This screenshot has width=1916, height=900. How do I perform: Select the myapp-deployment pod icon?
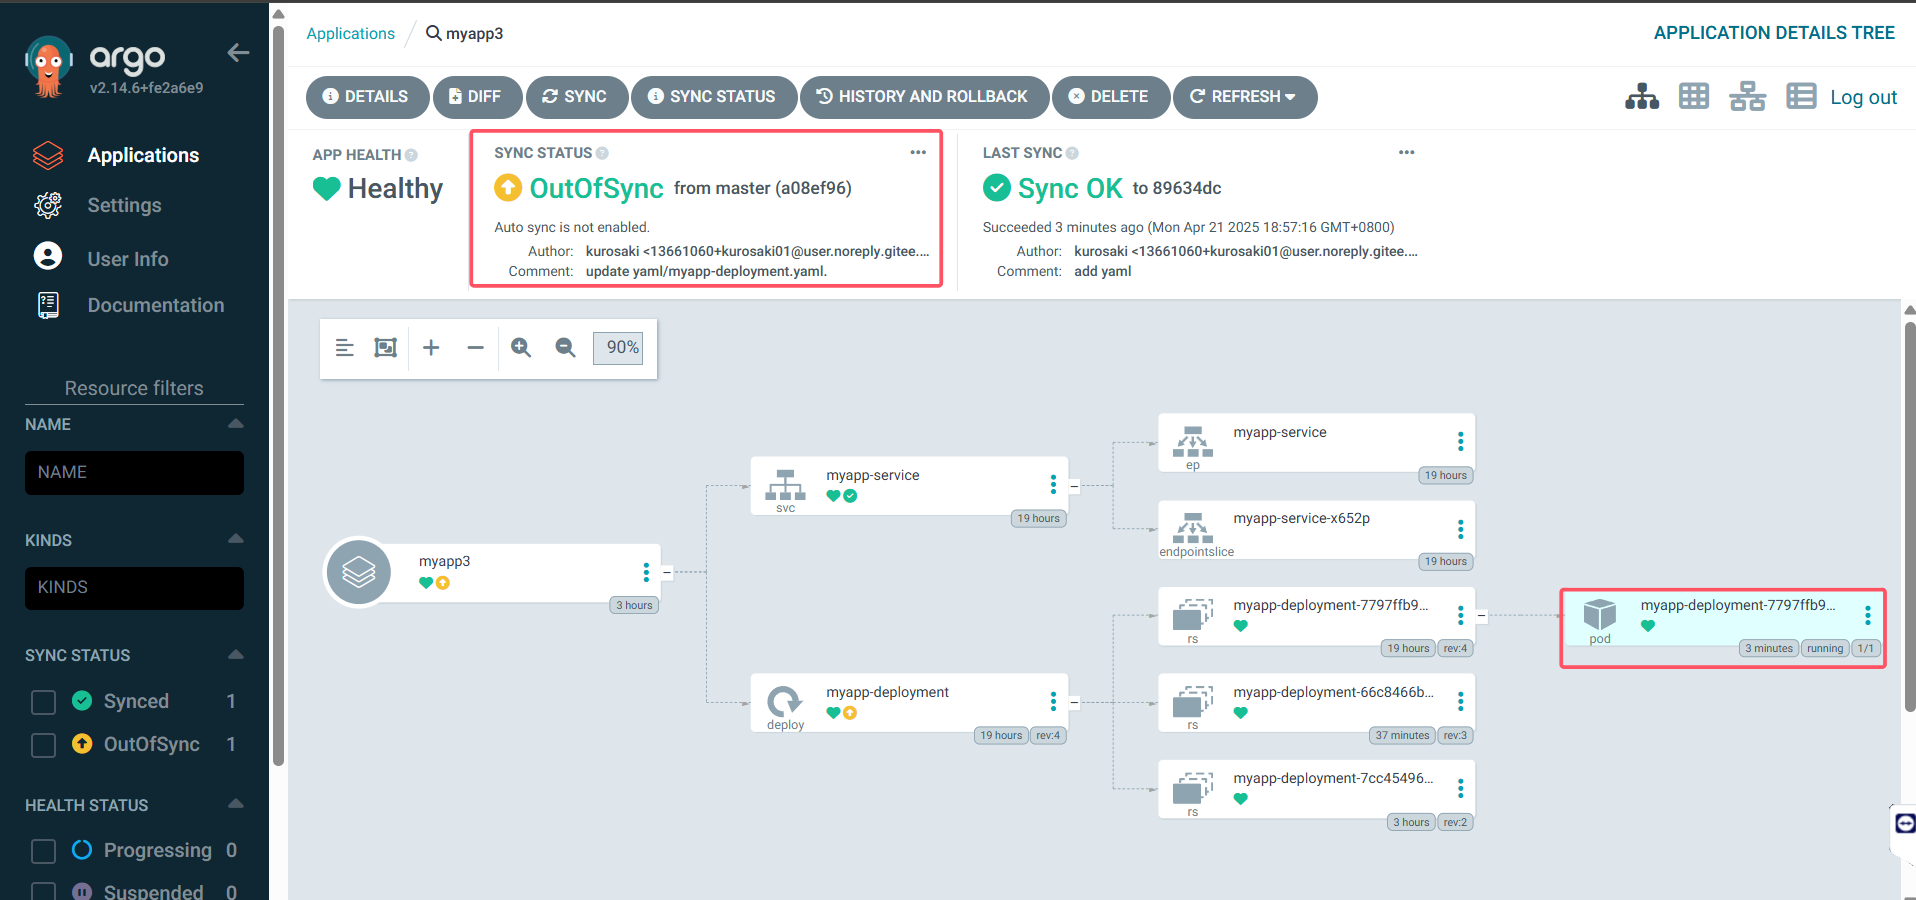pyautogui.click(x=1600, y=614)
